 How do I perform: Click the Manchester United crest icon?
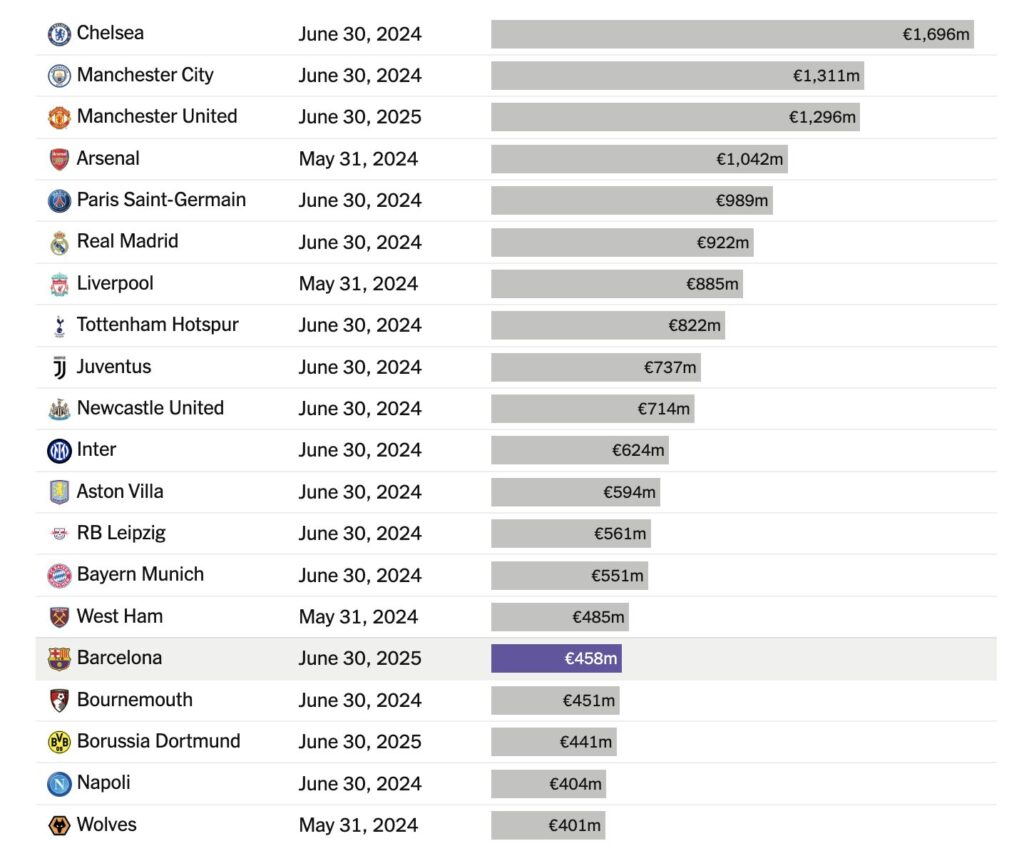pos(59,117)
